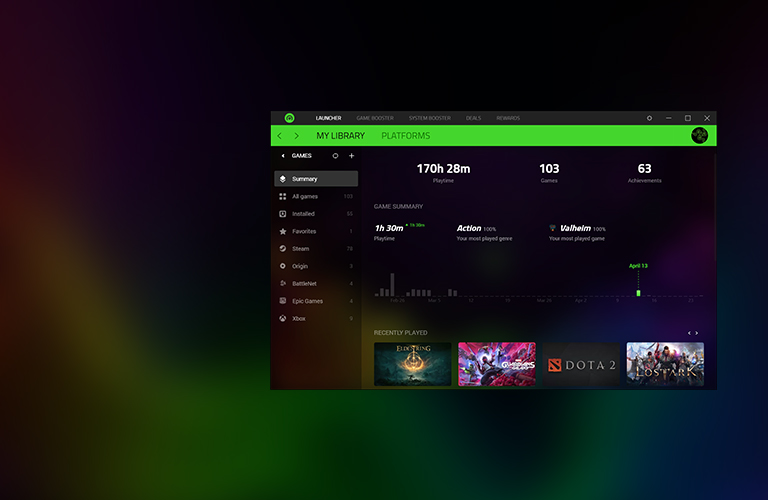Click the main content vertical scrollbar
The height and width of the screenshot is (500, 768).
pyautogui.click(x=715, y=208)
